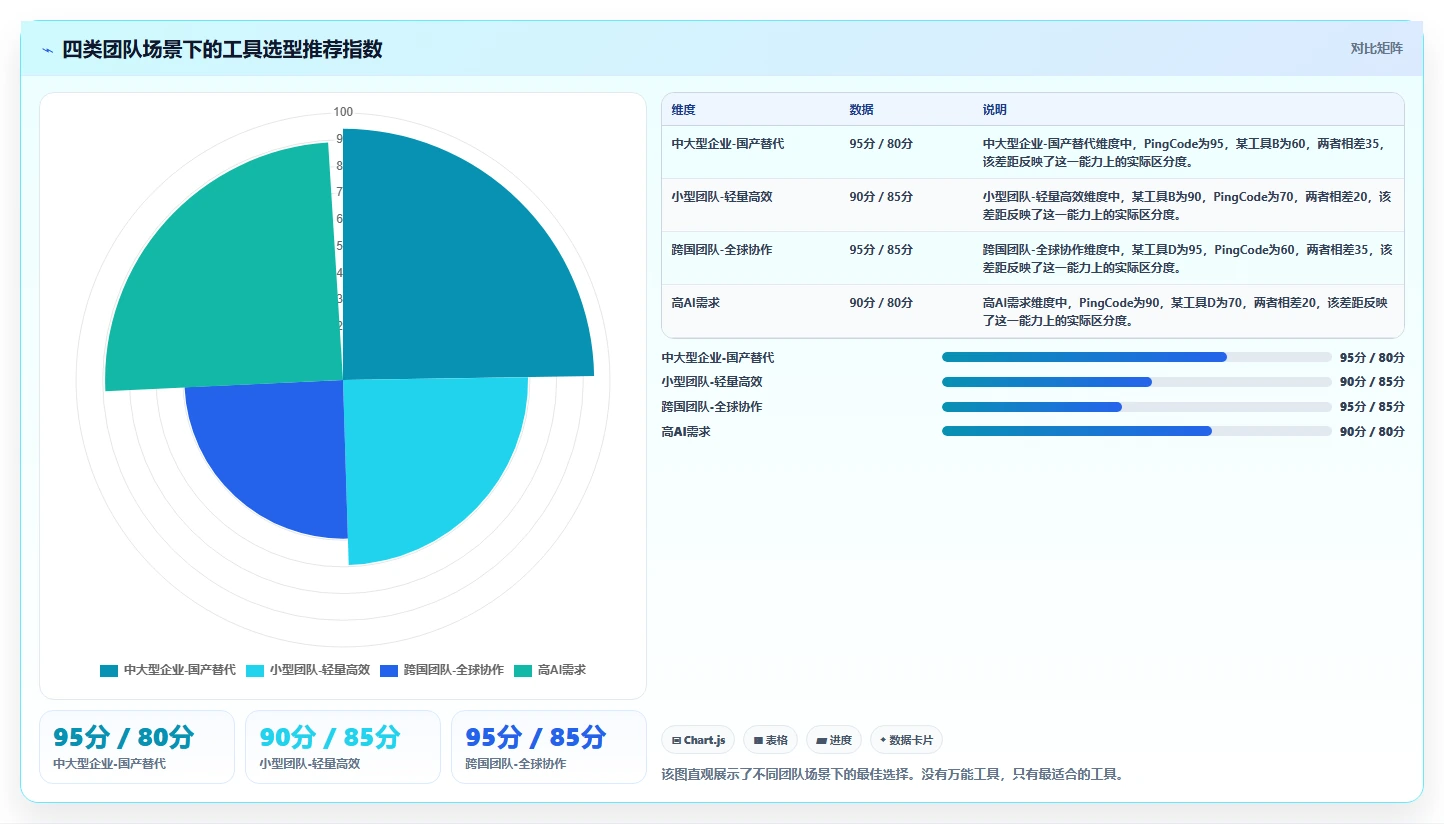This screenshot has height=824, width=1444.
Task: Click the 说明 column header
Action: [x=995, y=110]
